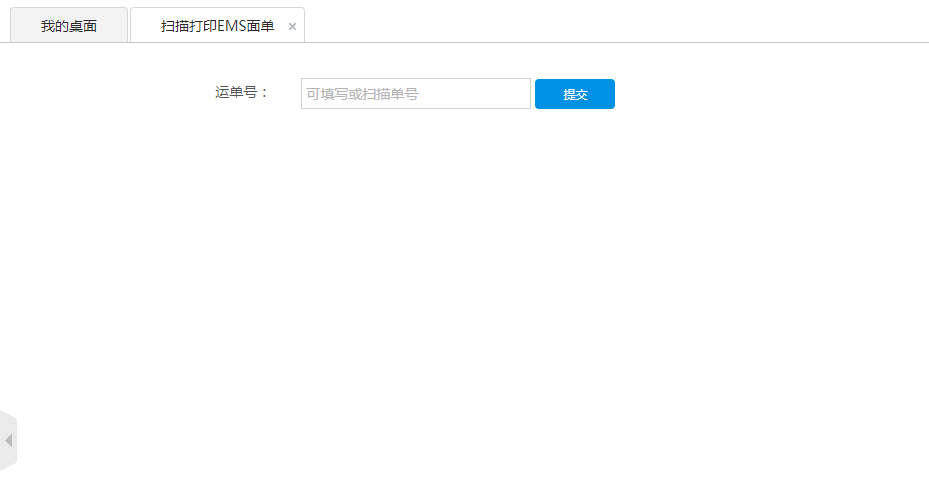Click the 运单号 label text
This screenshot has width=929, height=497.
(241, 93)
